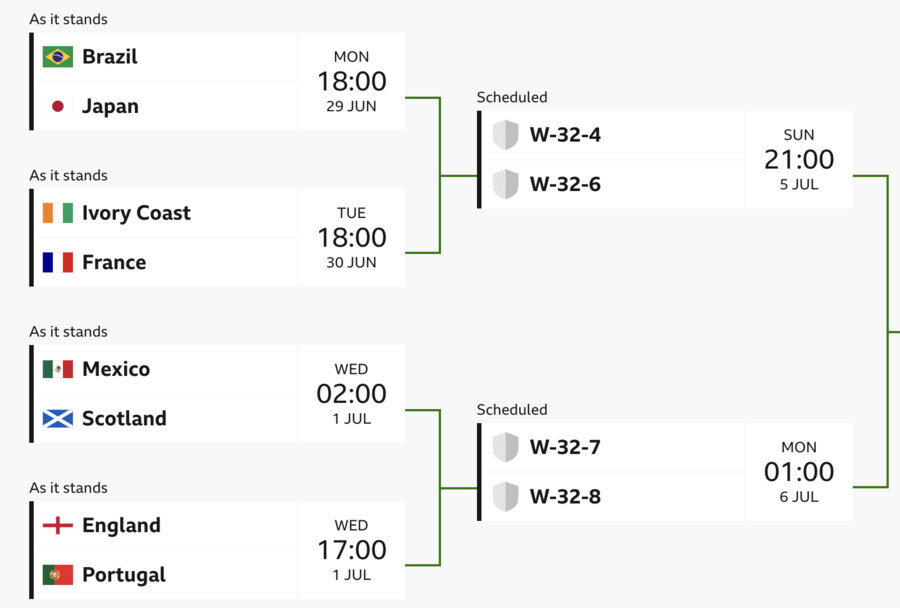Select the Scotland saltire flag icon
Screen dimensions: 900x608
57,419
